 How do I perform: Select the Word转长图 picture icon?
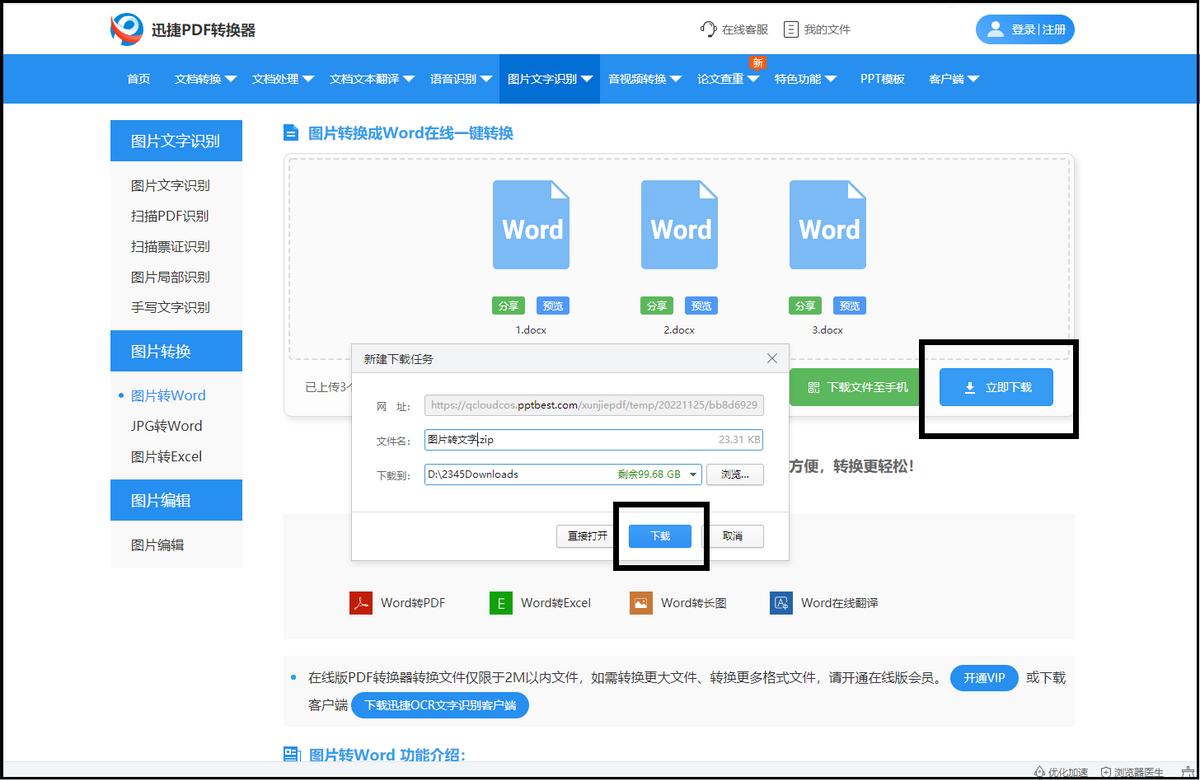click(x=638, y=603)
